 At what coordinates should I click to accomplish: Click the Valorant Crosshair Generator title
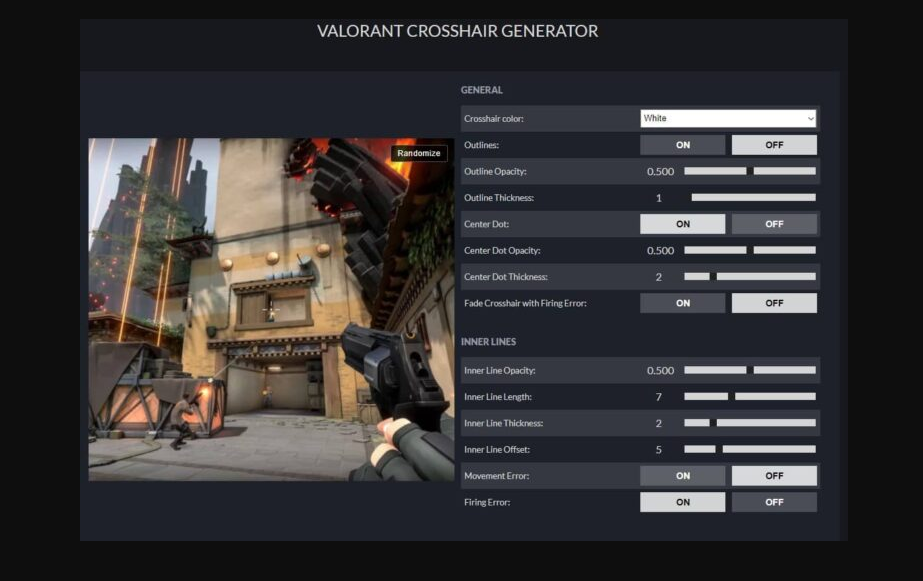(x=457, y=31)
